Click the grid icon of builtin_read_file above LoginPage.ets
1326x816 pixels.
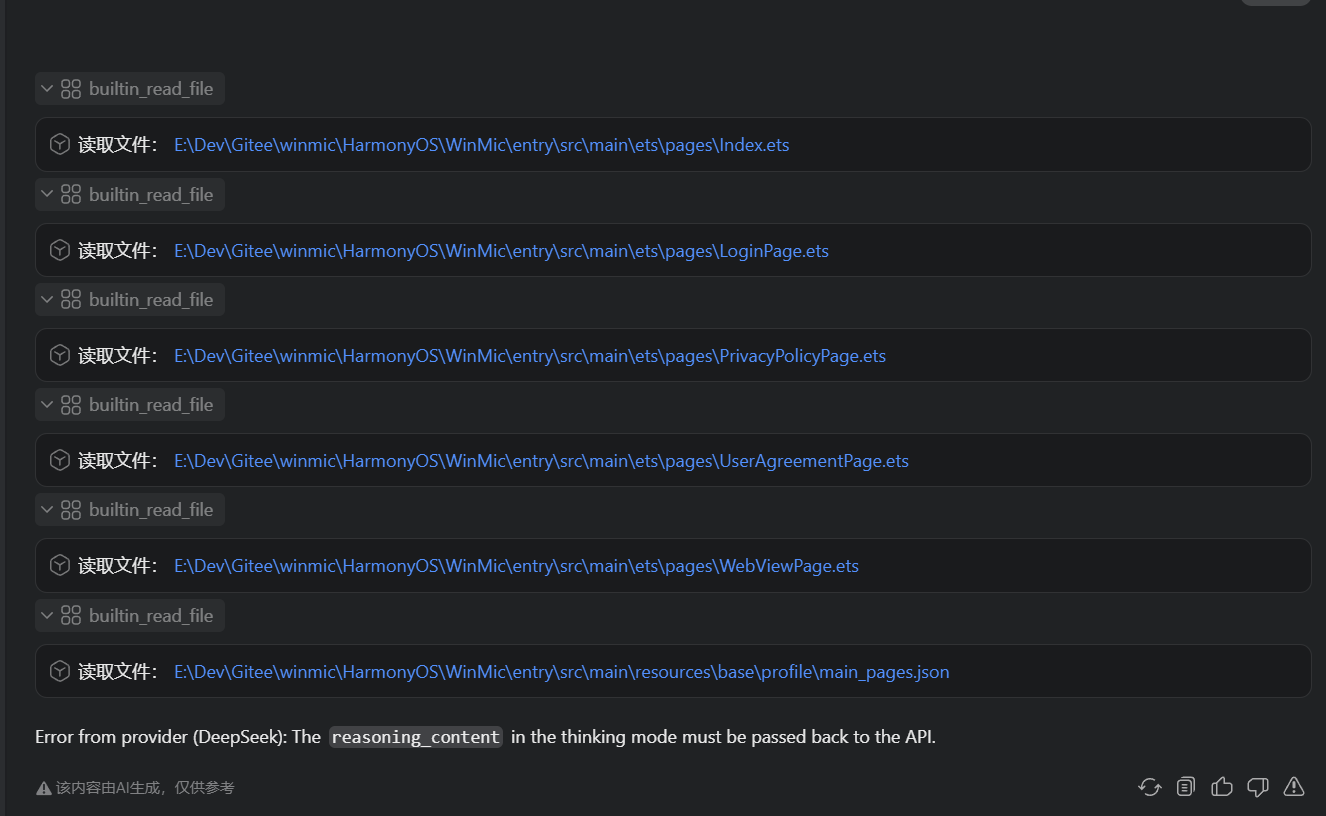click(71, 194)
